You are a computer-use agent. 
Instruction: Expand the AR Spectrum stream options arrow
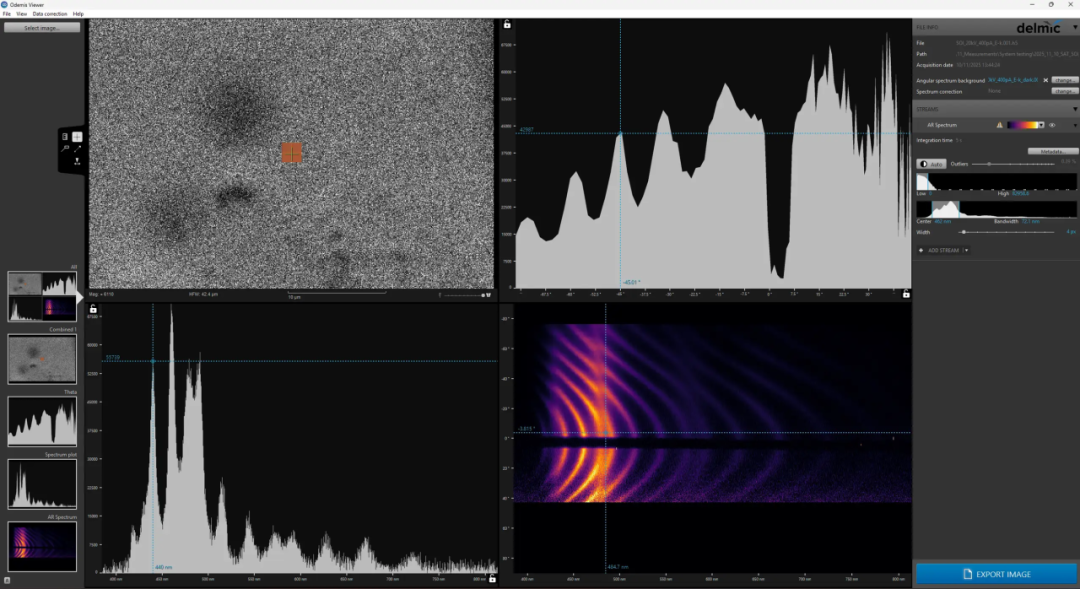(1074, 125)
